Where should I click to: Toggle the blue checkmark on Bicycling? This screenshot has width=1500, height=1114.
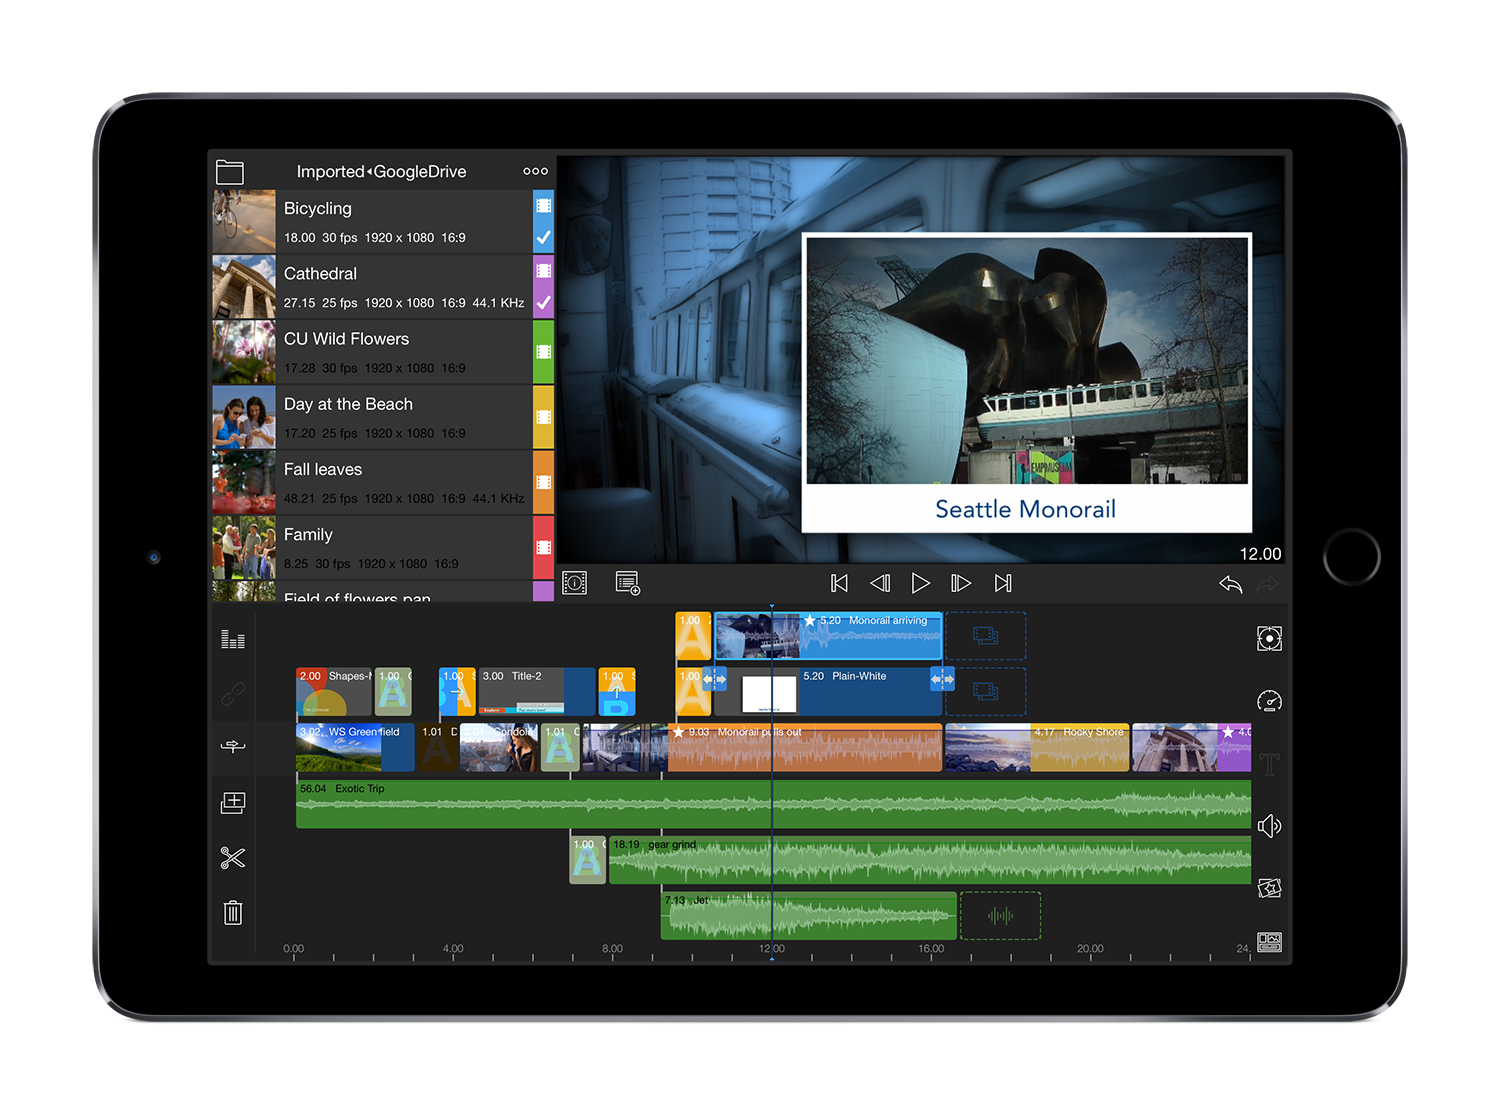tap(543, 238)
